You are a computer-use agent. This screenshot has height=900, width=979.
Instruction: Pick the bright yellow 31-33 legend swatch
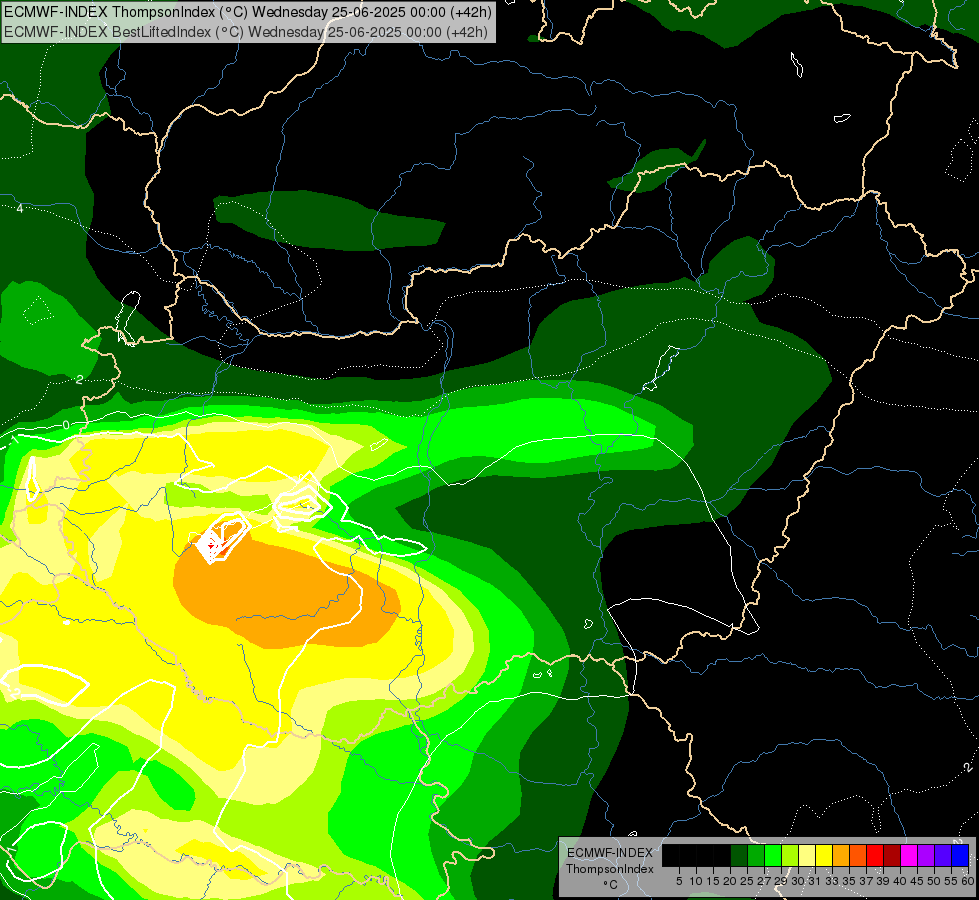point(824,855)
